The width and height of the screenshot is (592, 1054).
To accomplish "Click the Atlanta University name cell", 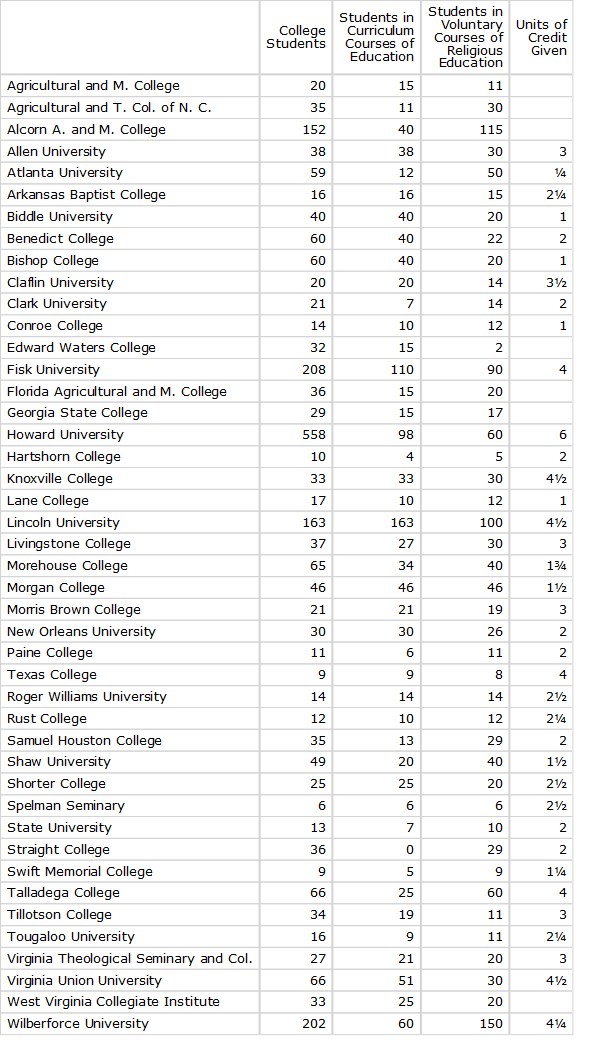I will 130,173.
